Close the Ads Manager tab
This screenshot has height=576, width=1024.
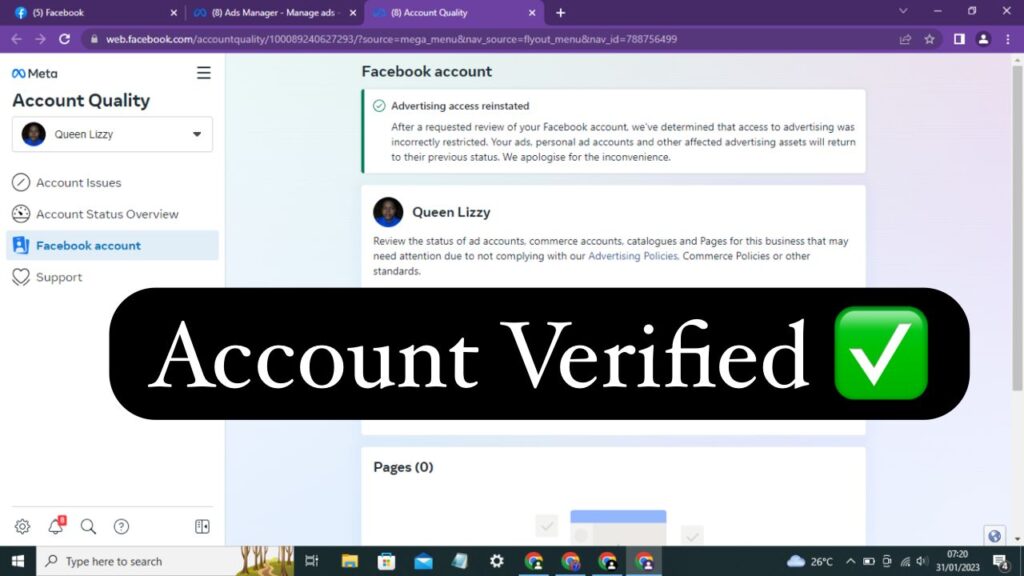click(353, 12)
